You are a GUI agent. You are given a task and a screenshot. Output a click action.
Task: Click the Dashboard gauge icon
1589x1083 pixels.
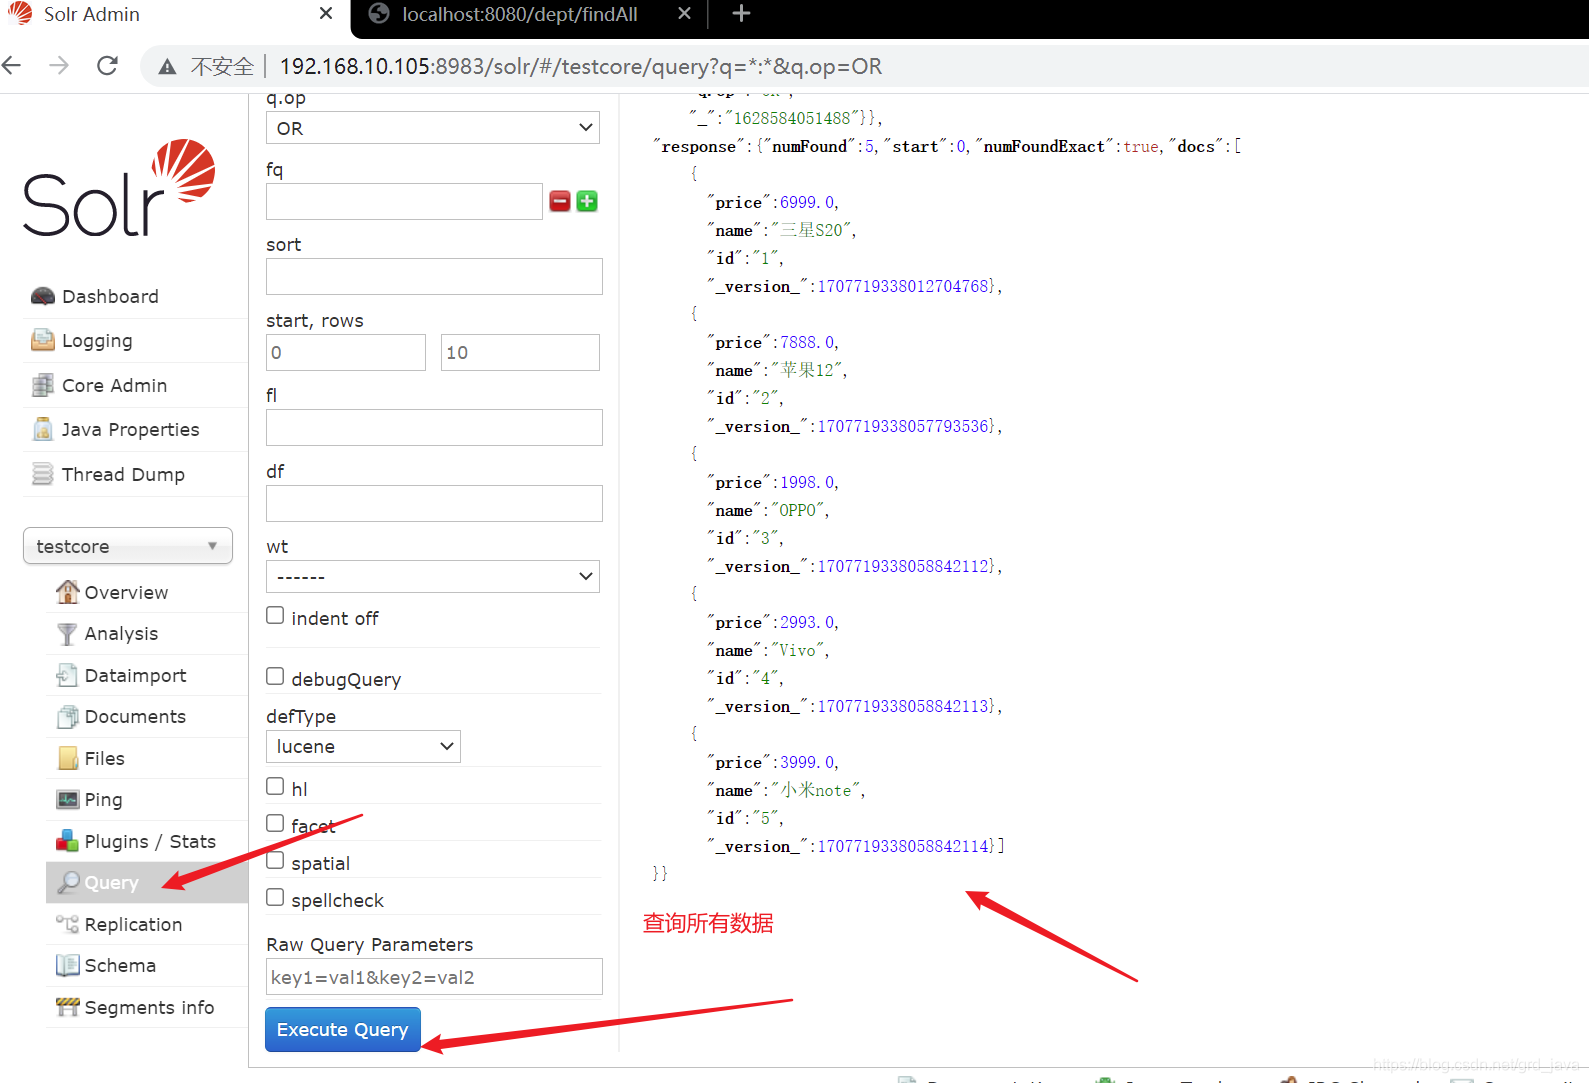click(x=43, y=296)
